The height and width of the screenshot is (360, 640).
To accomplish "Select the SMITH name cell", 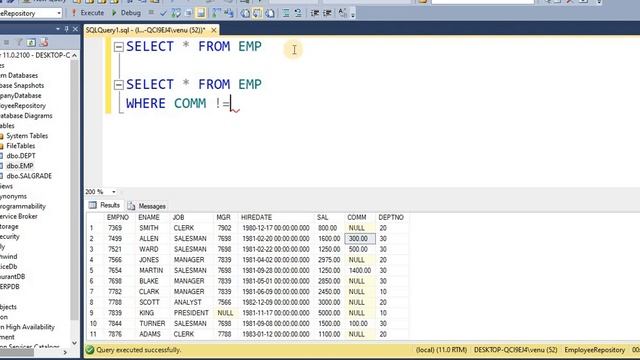I will [x=153, y=228].
